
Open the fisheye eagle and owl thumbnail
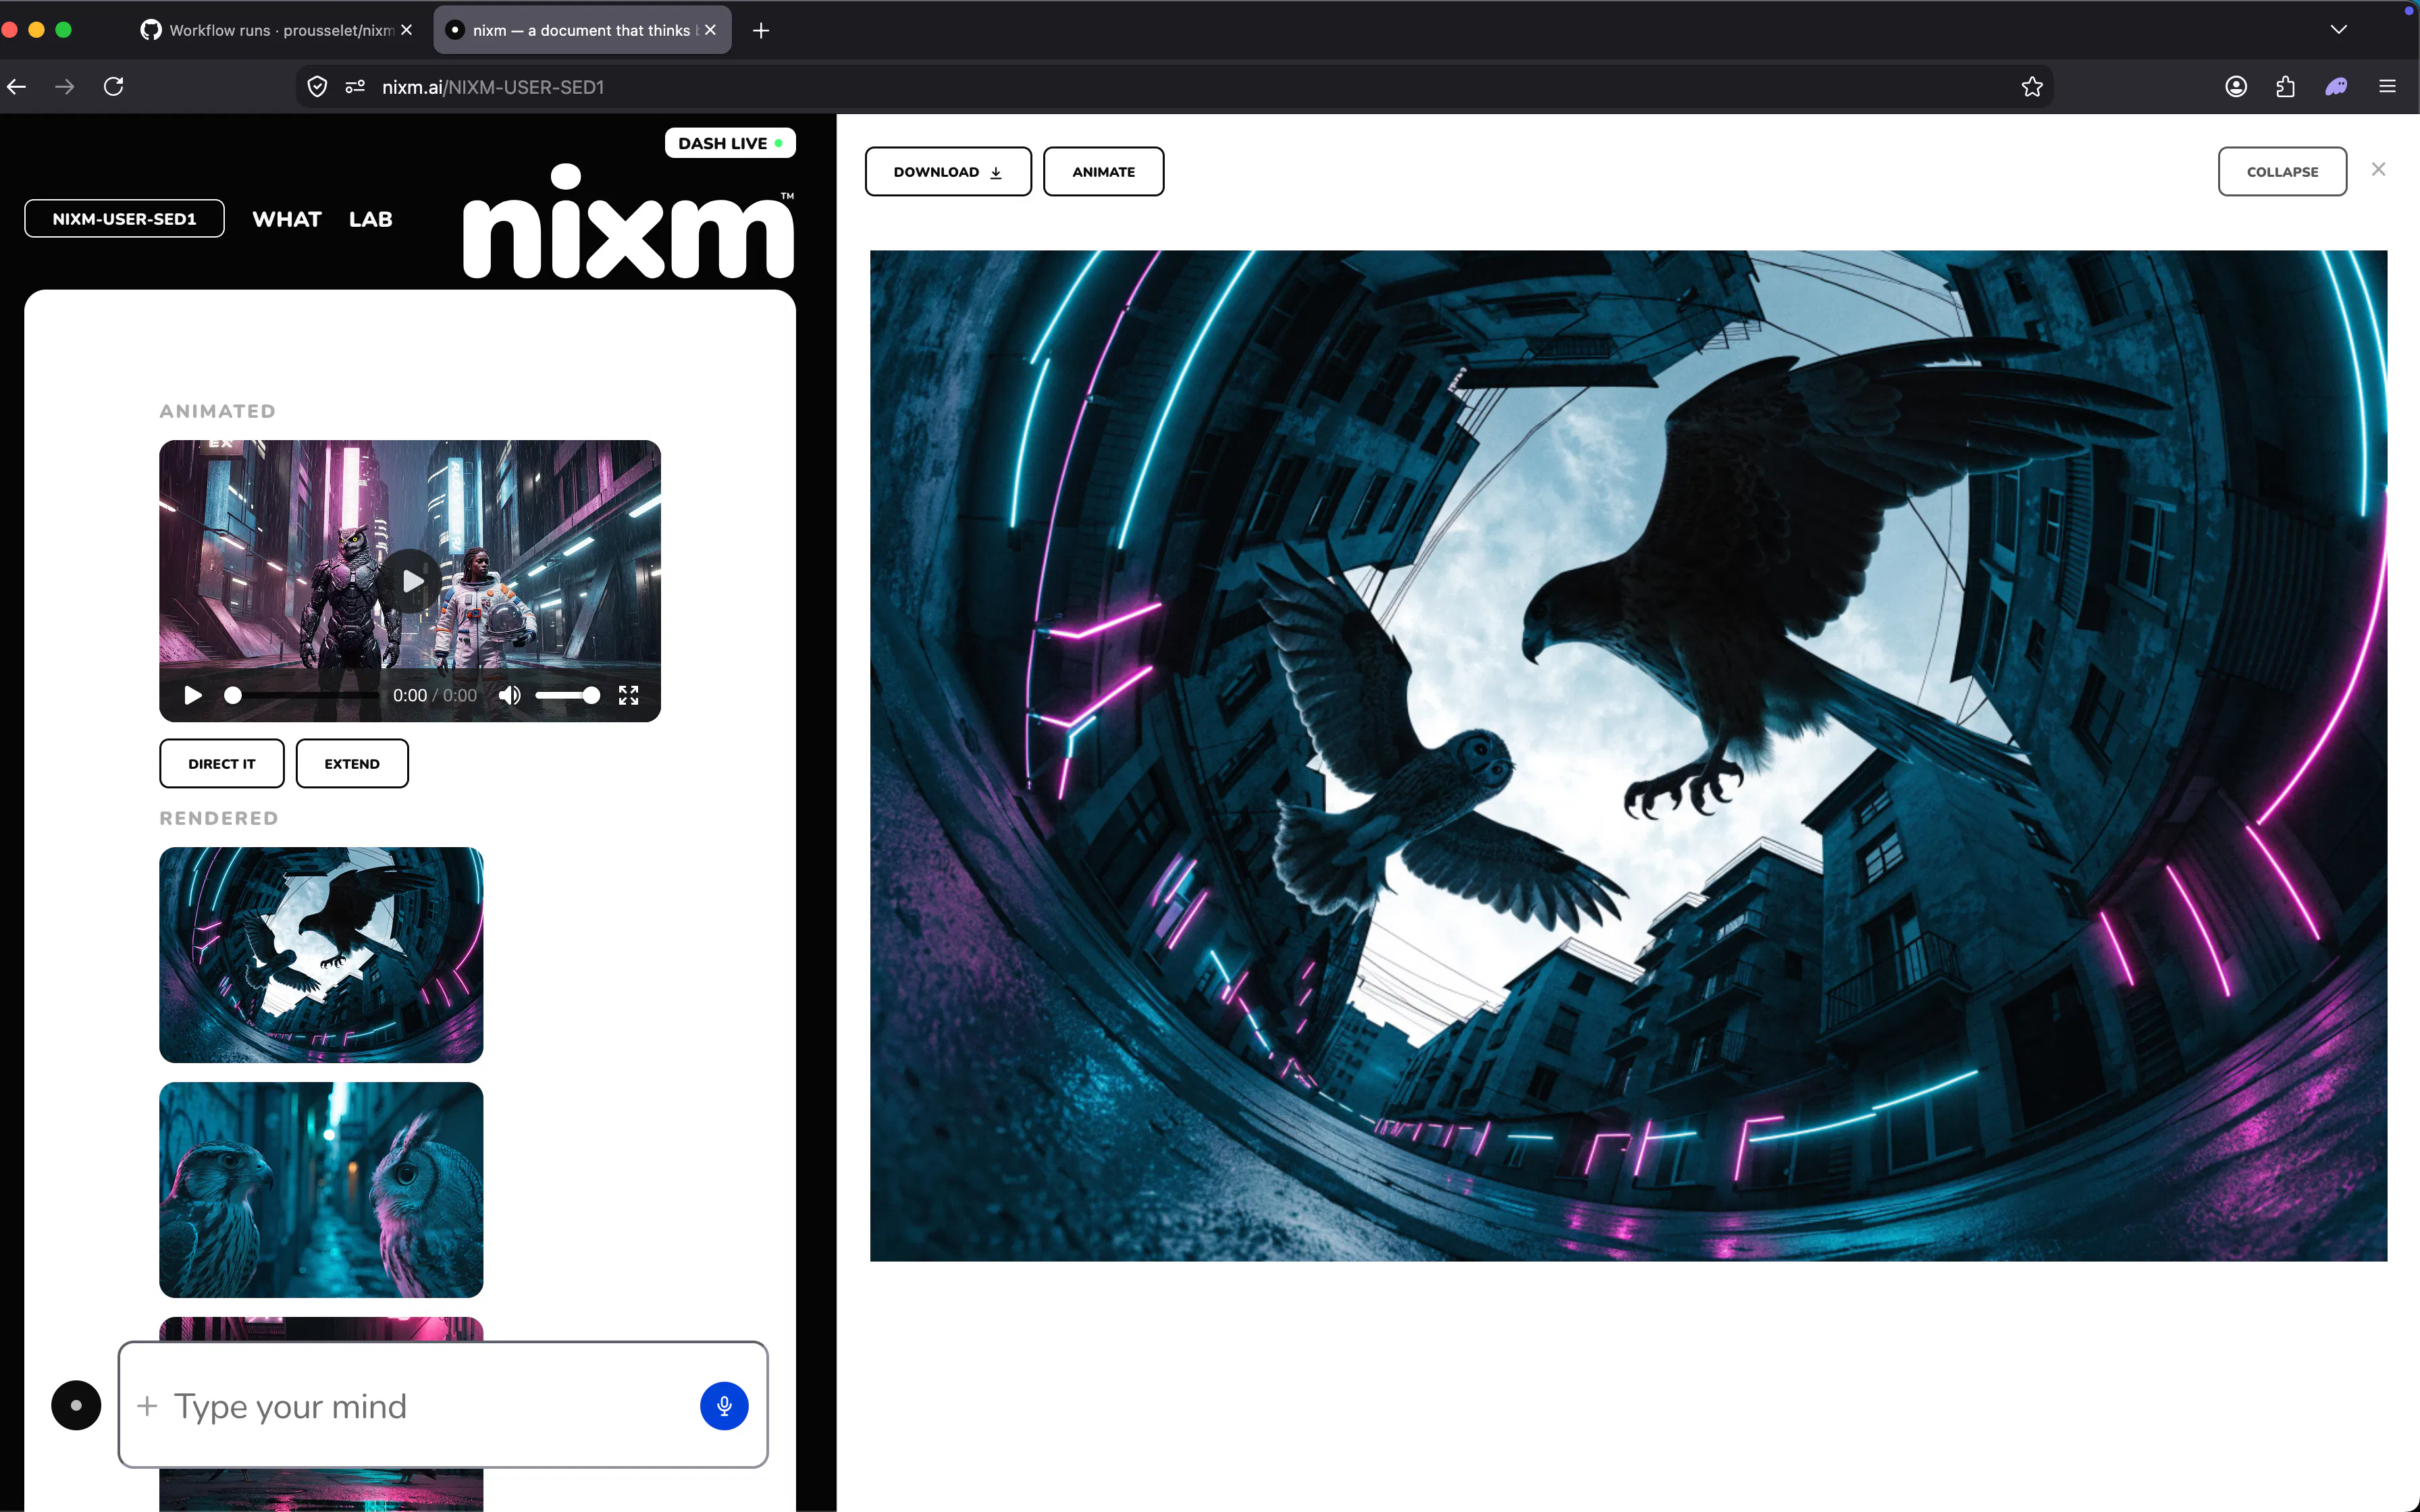[x=321, y=955]
